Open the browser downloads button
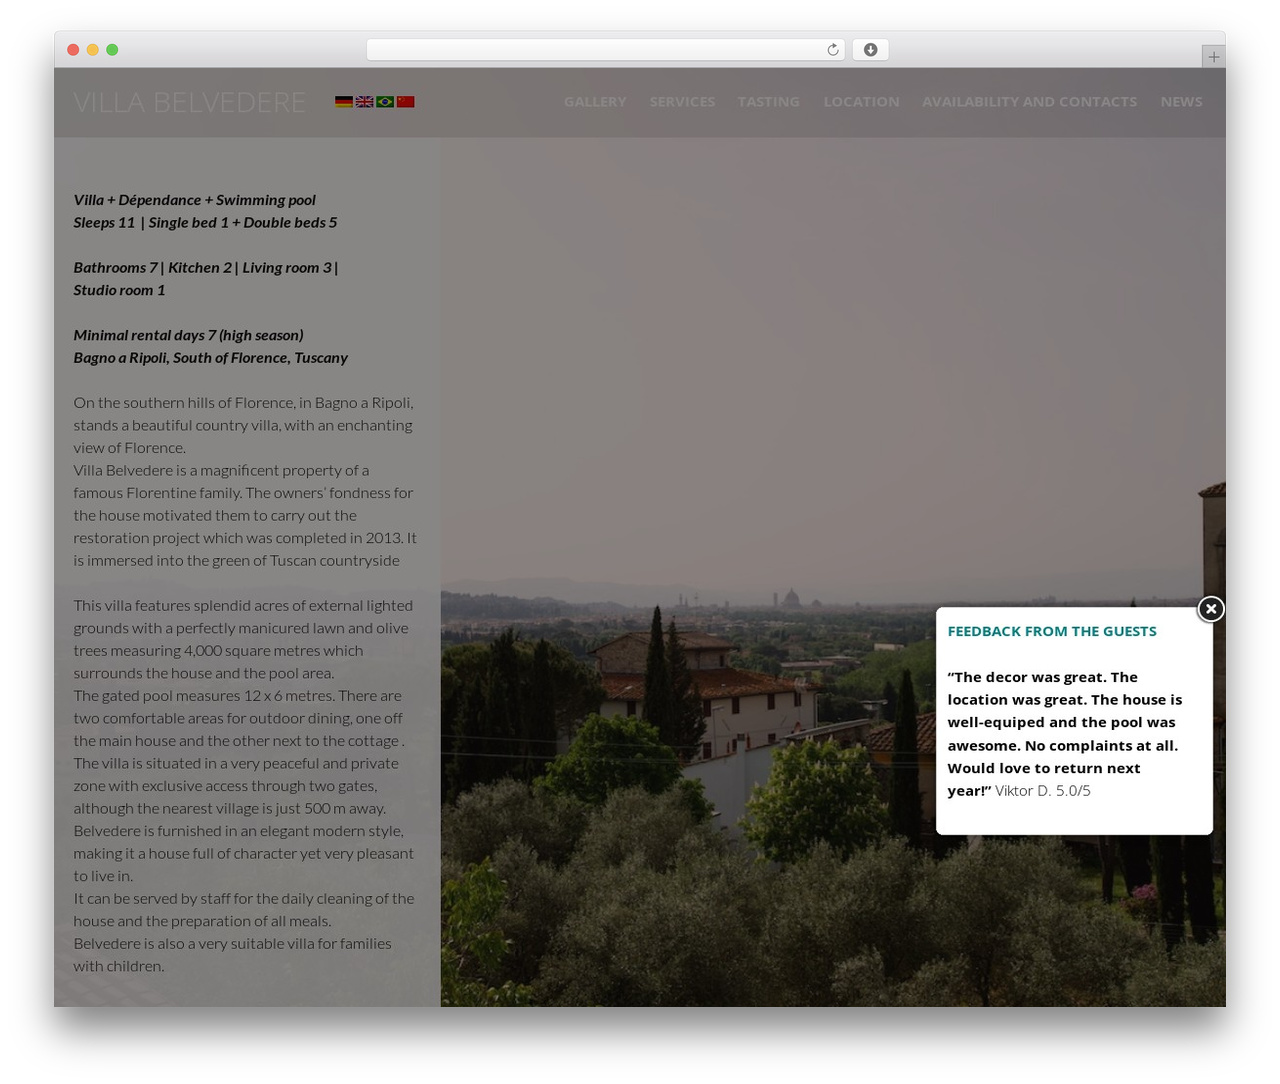The image size is (1280, 1084). [870, 50]
